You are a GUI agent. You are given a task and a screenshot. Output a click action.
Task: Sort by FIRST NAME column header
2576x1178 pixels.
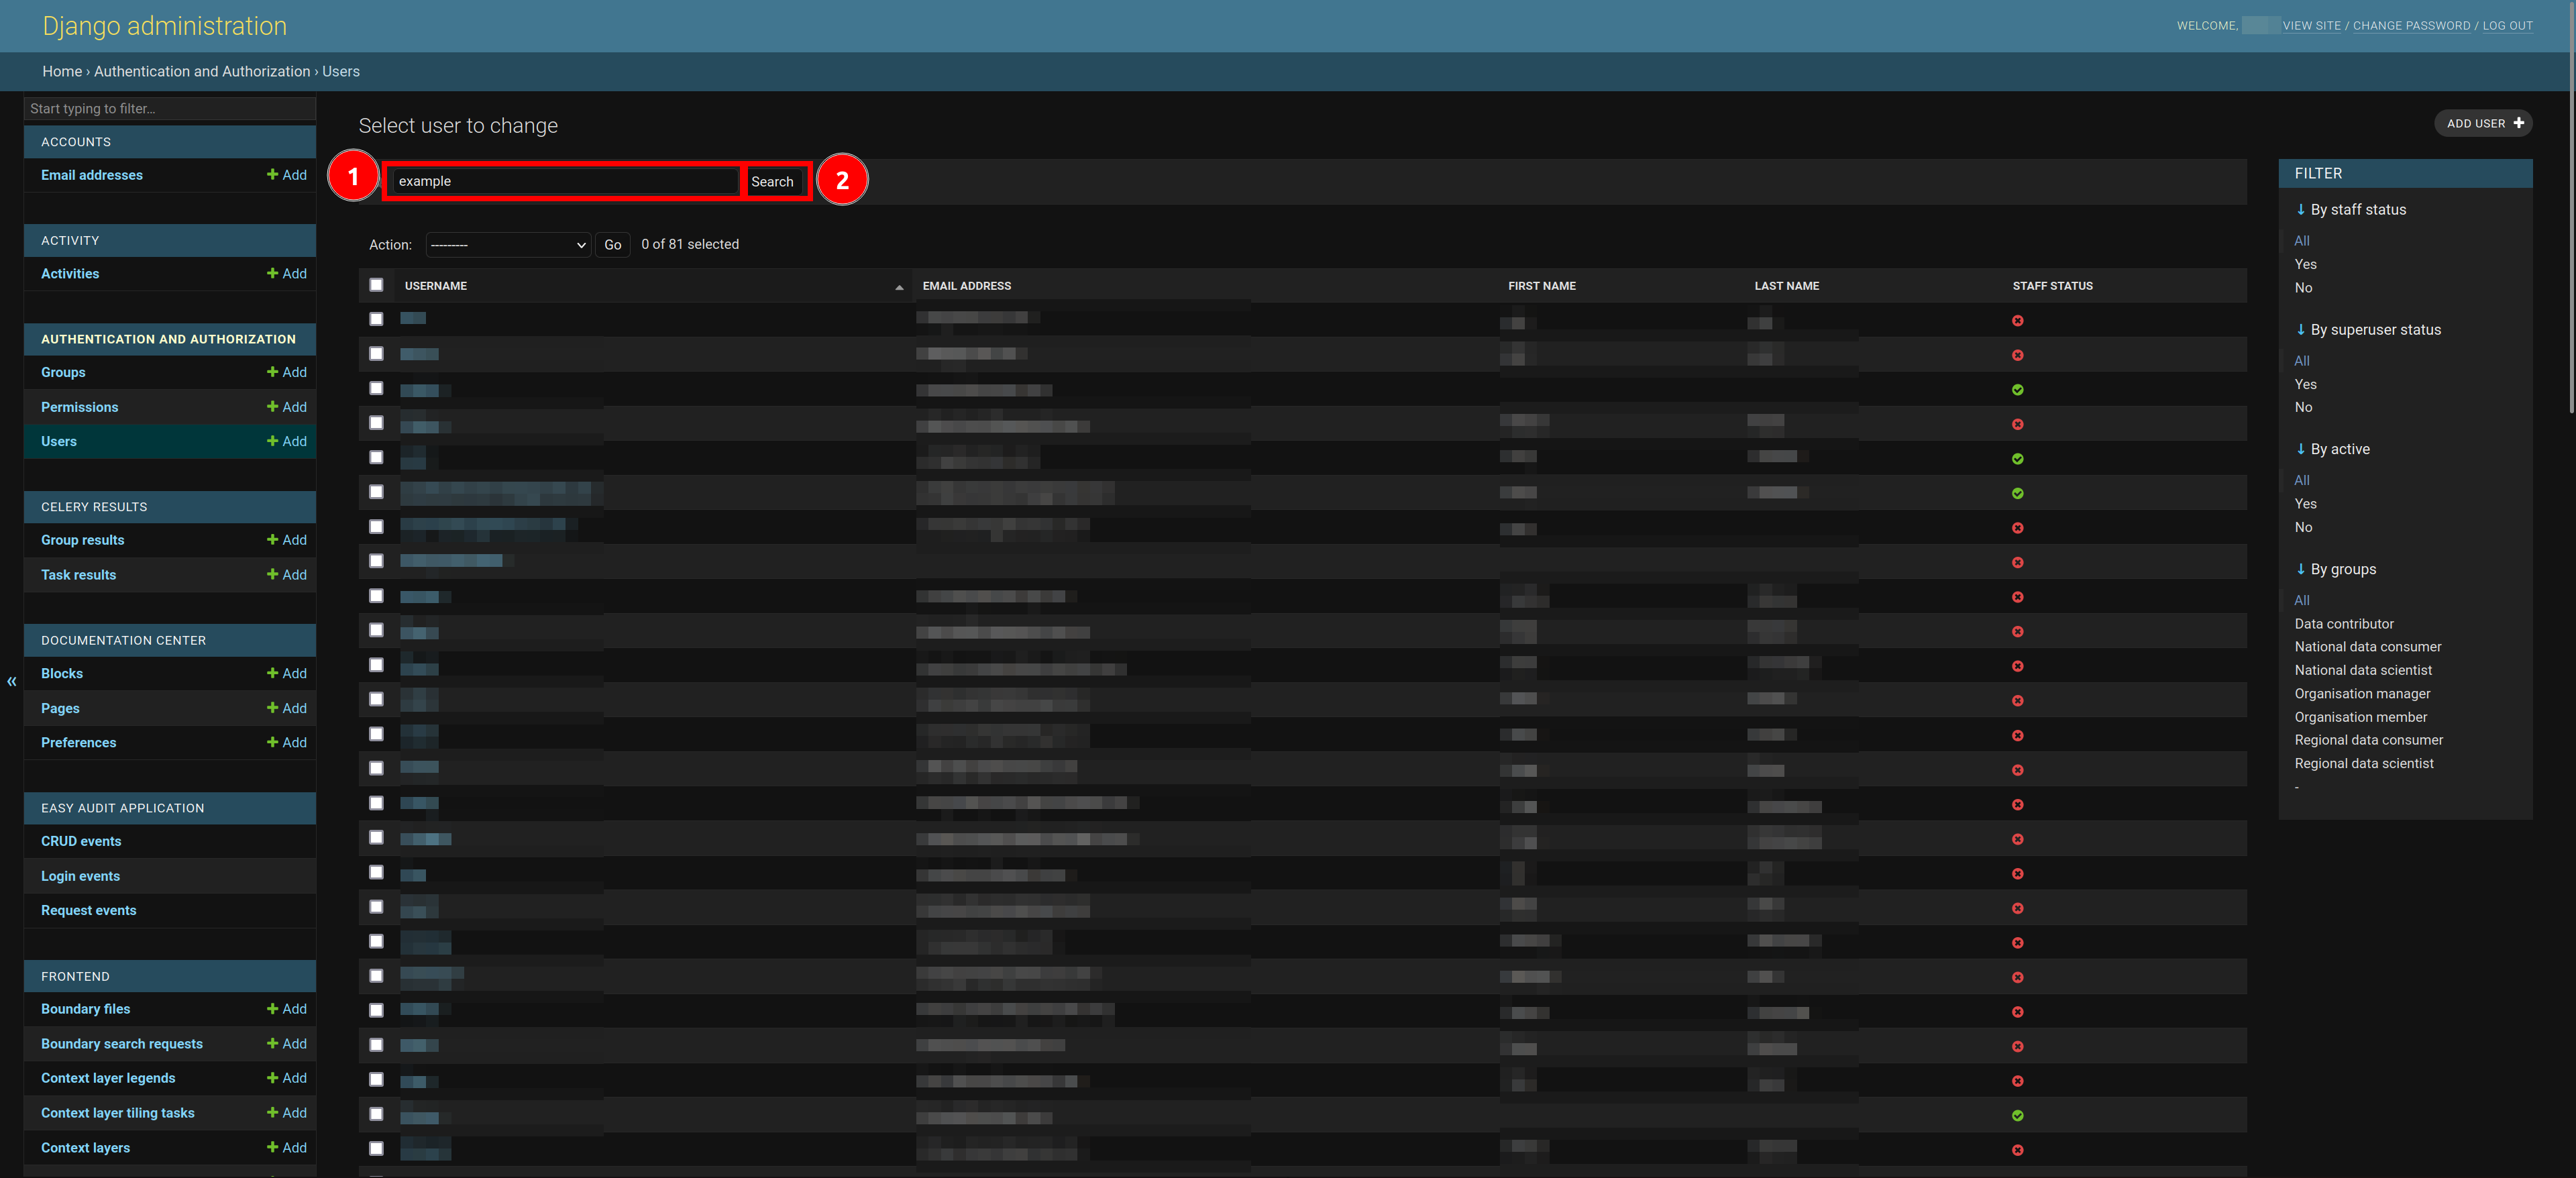pos(1541,286)
